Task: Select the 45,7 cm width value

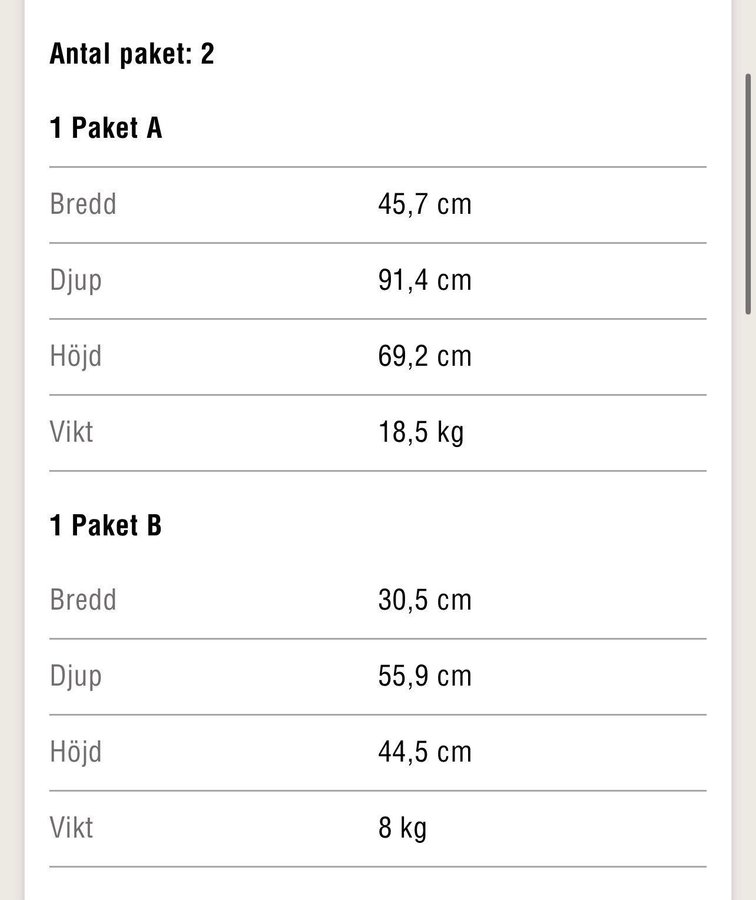Action: [x=424, y=204]
